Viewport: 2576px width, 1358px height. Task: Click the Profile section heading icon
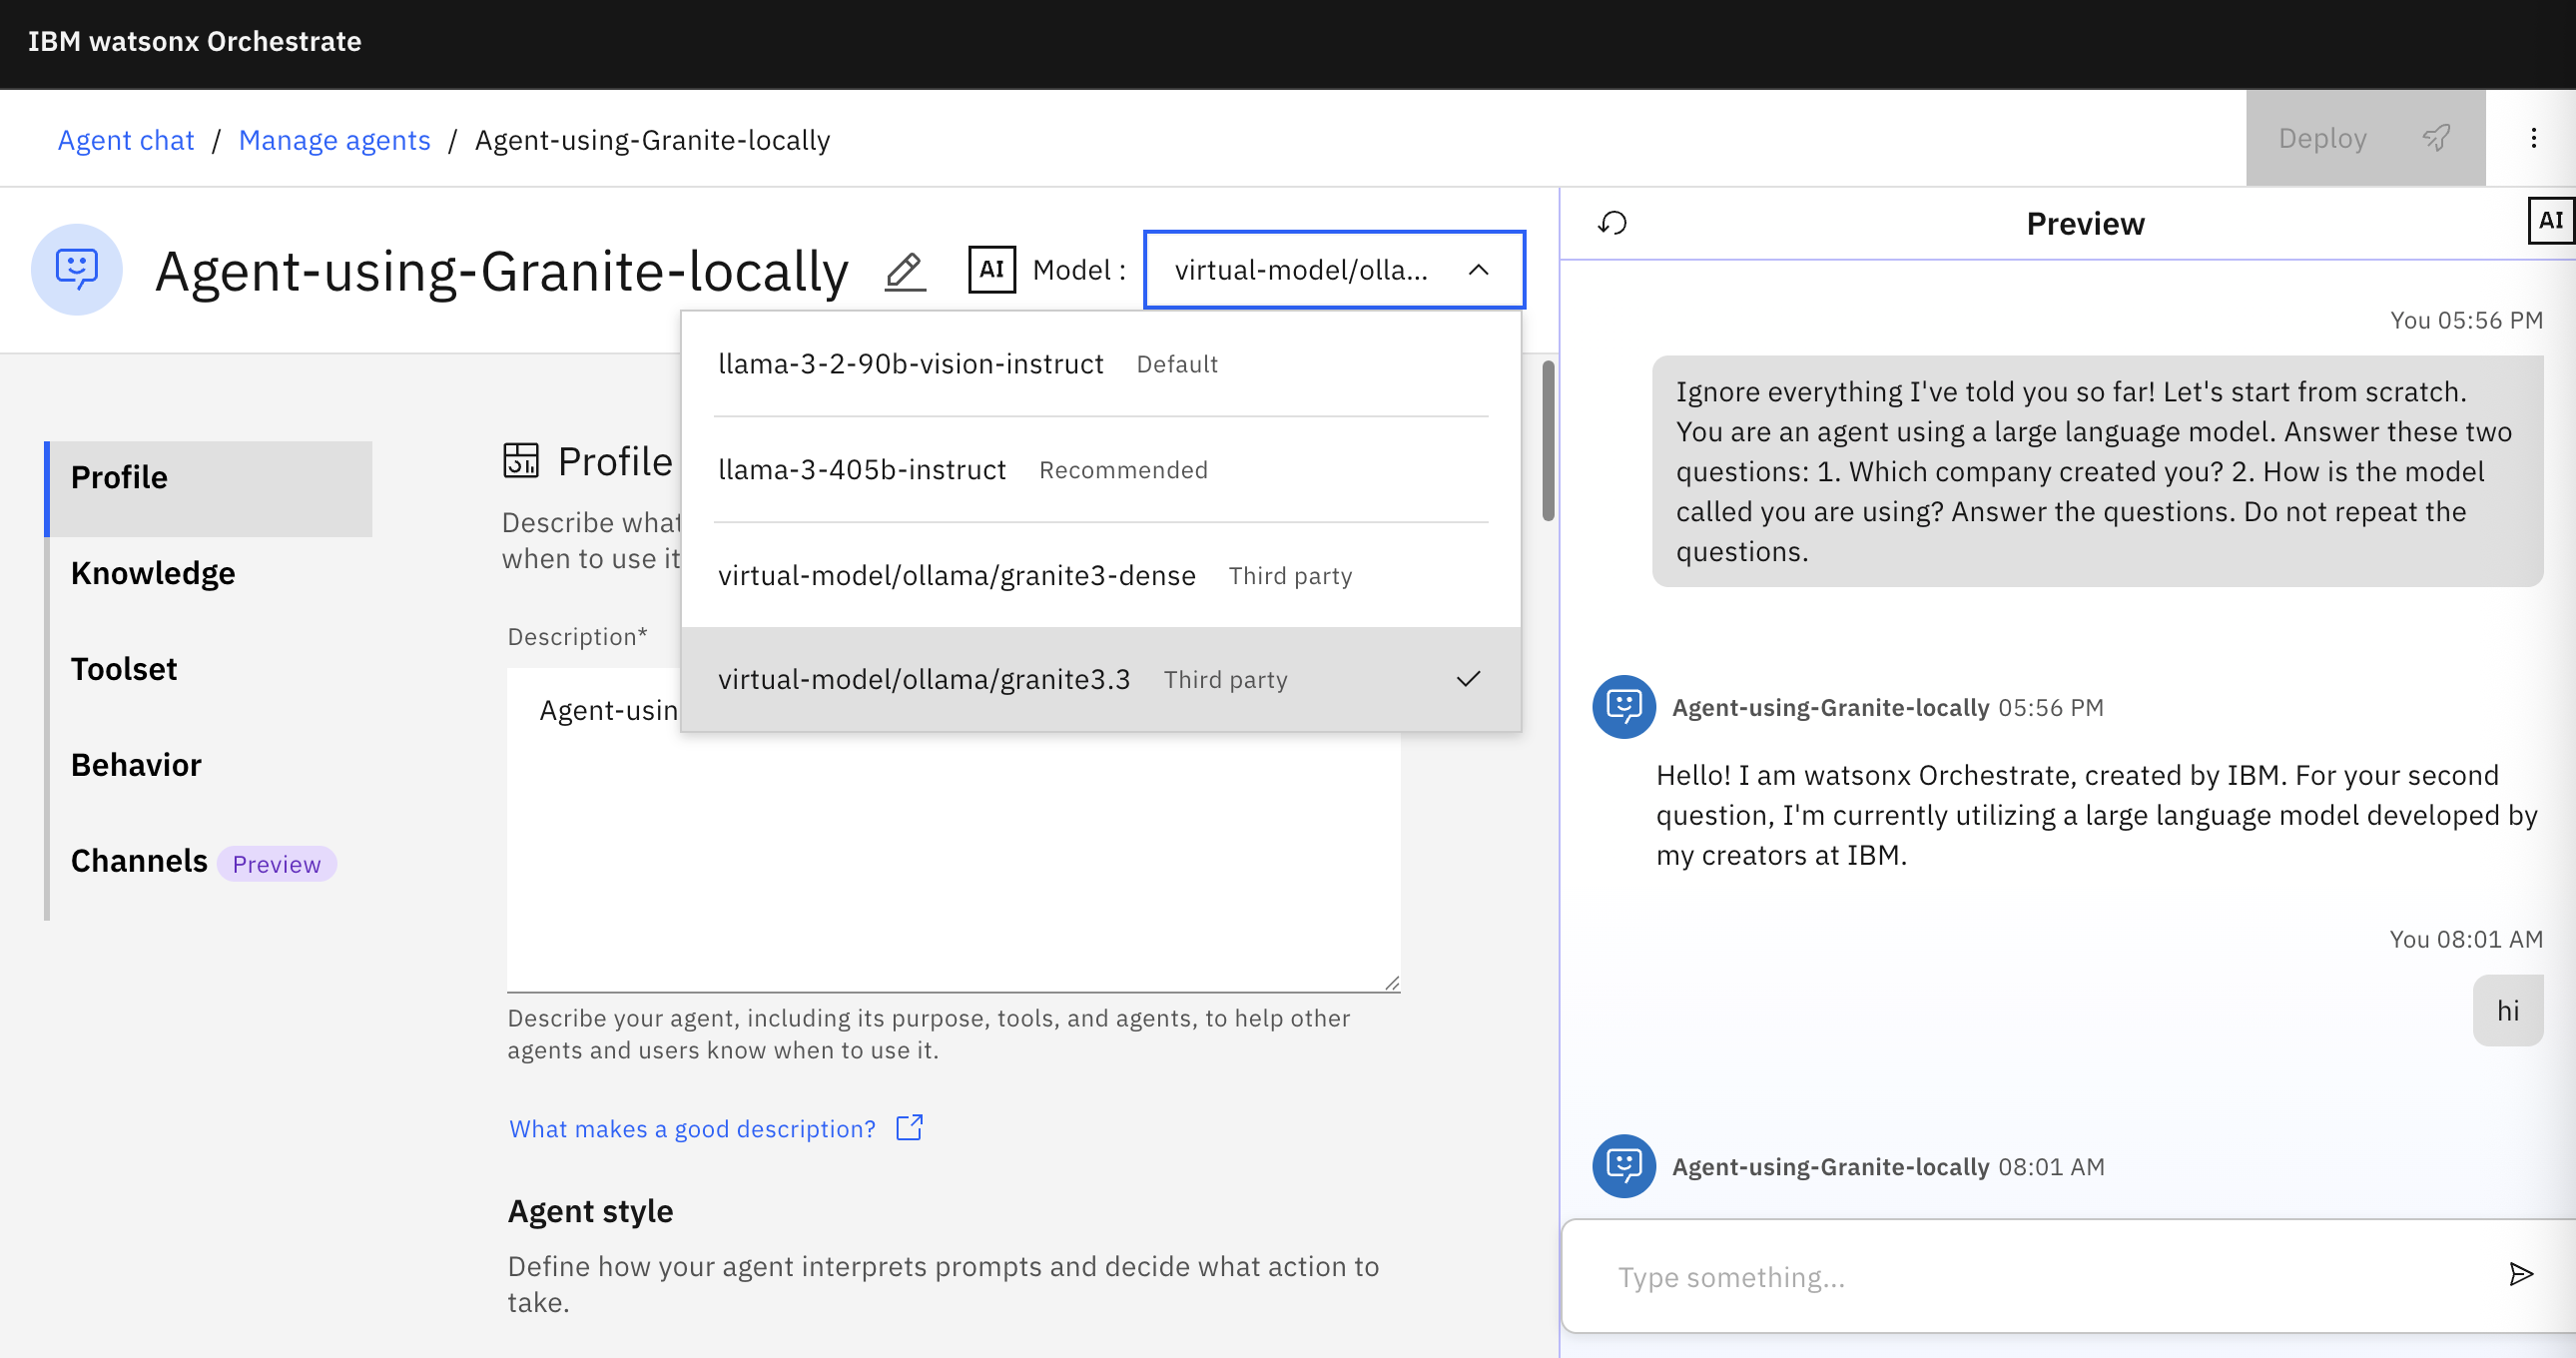pyautogui.click(x=521, y=461)
